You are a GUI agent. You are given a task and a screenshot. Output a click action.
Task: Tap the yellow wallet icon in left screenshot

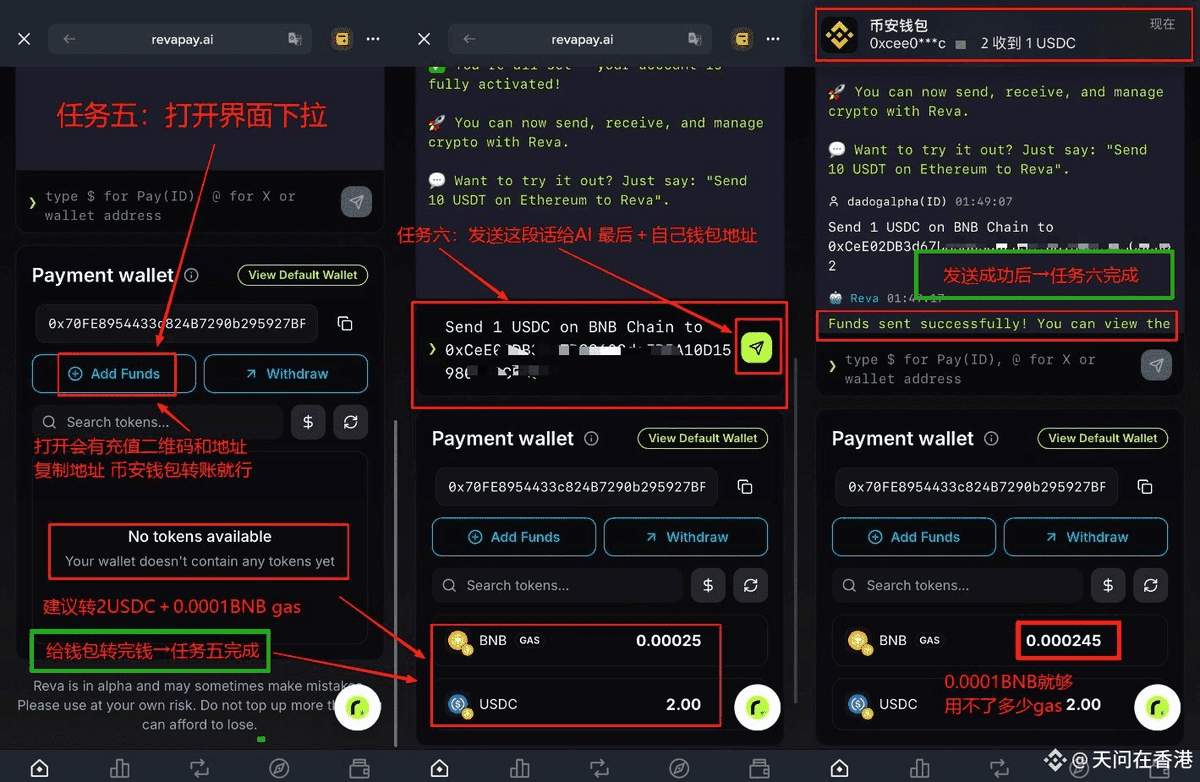point(342,39)
